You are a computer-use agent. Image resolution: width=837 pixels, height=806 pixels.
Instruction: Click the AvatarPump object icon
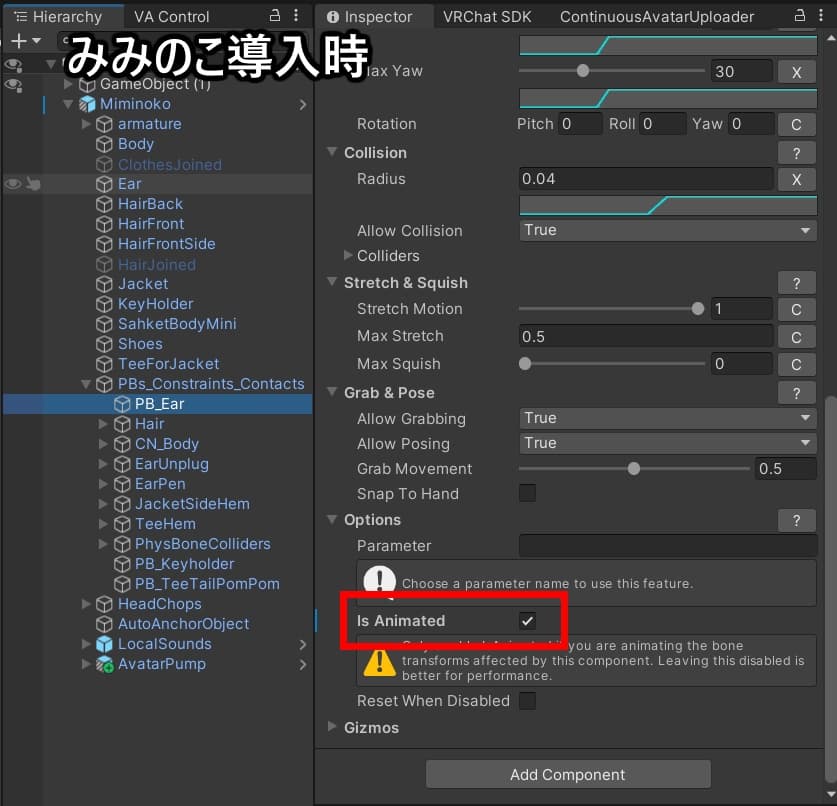(103, 664)
